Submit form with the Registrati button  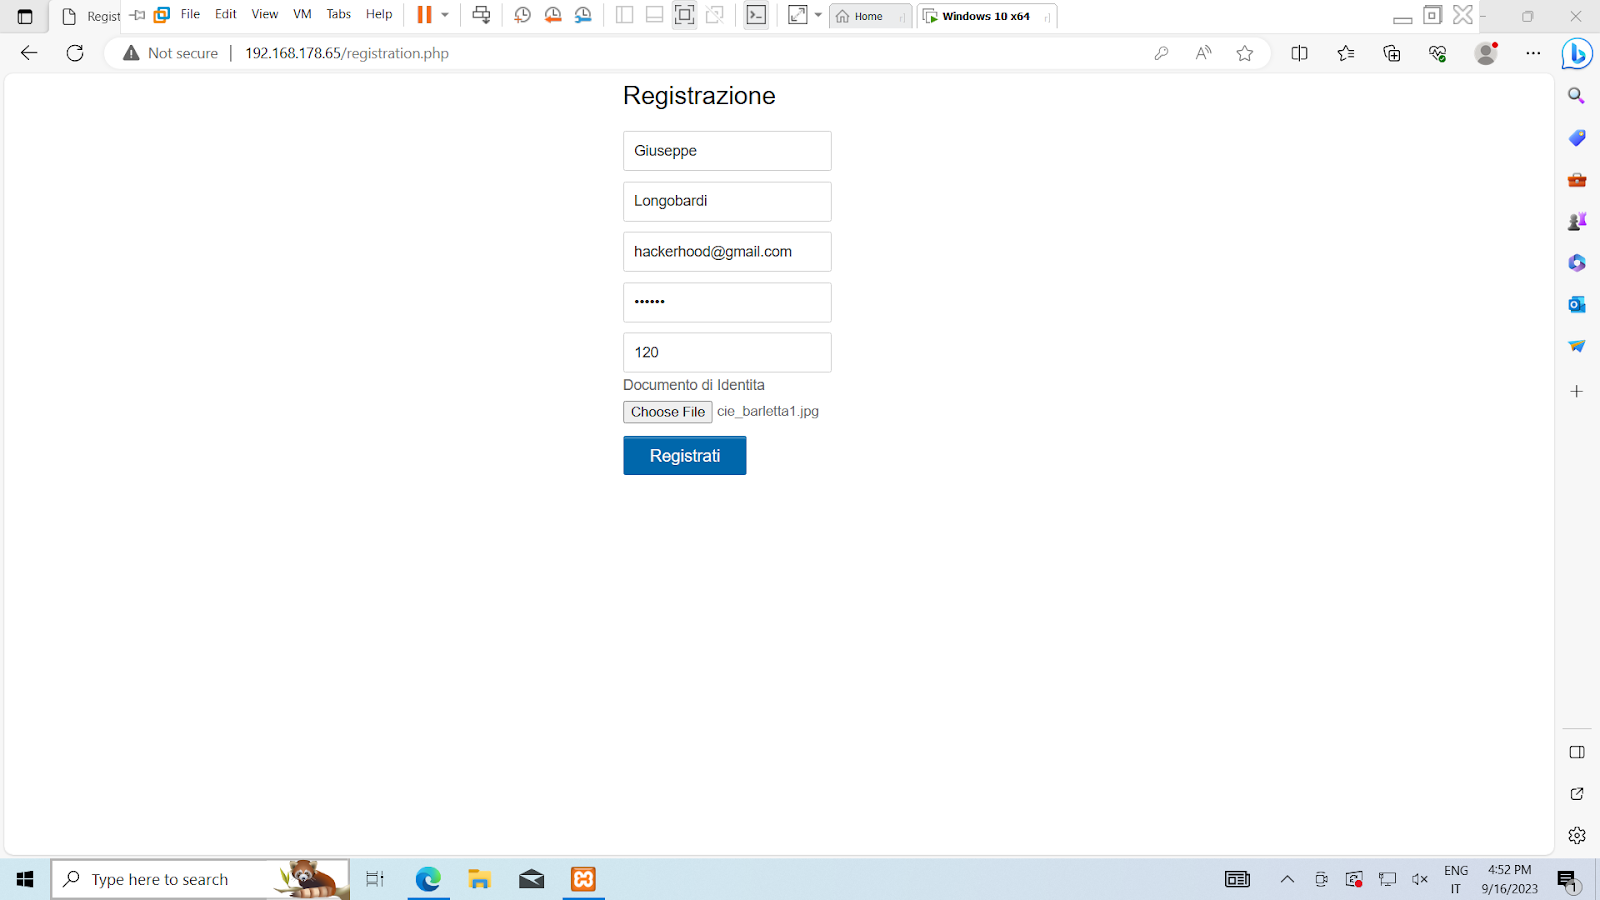tap(685, 455)
